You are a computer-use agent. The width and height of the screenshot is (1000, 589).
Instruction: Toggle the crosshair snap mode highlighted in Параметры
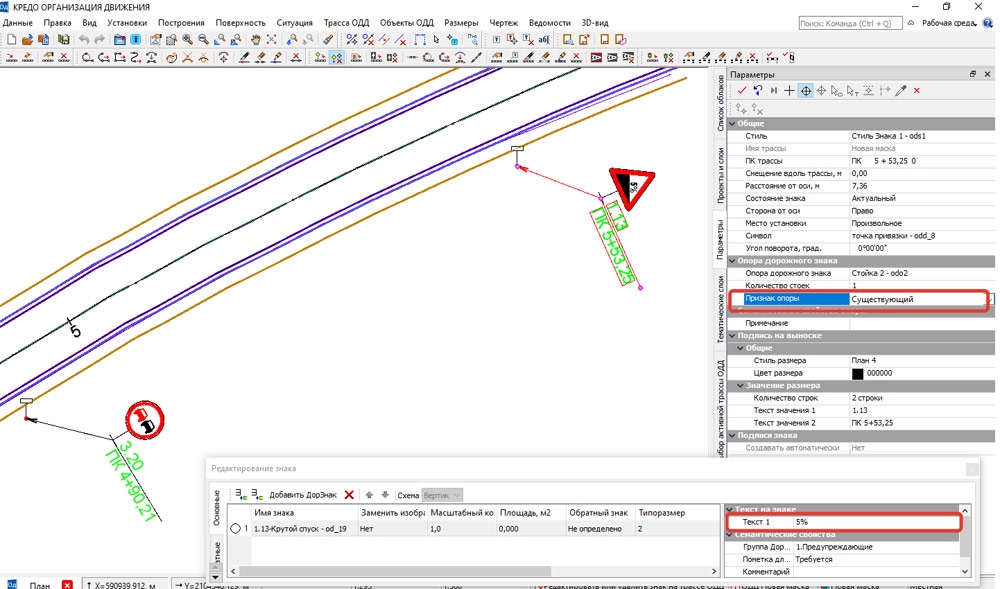[x=805, y=90]
